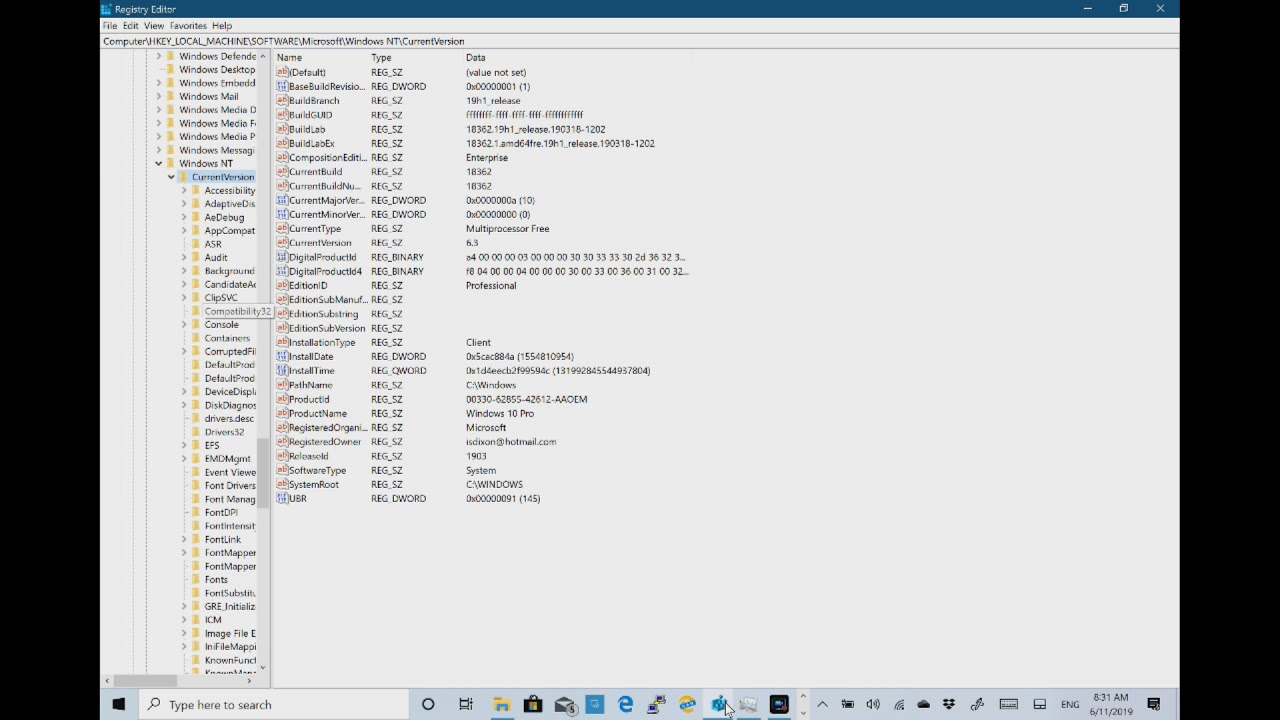Image resolution: width=1280 pixels, height=720 pixels.
Task: Open the touch keyboard tray icon
Action: click(x=1009, y=705)
